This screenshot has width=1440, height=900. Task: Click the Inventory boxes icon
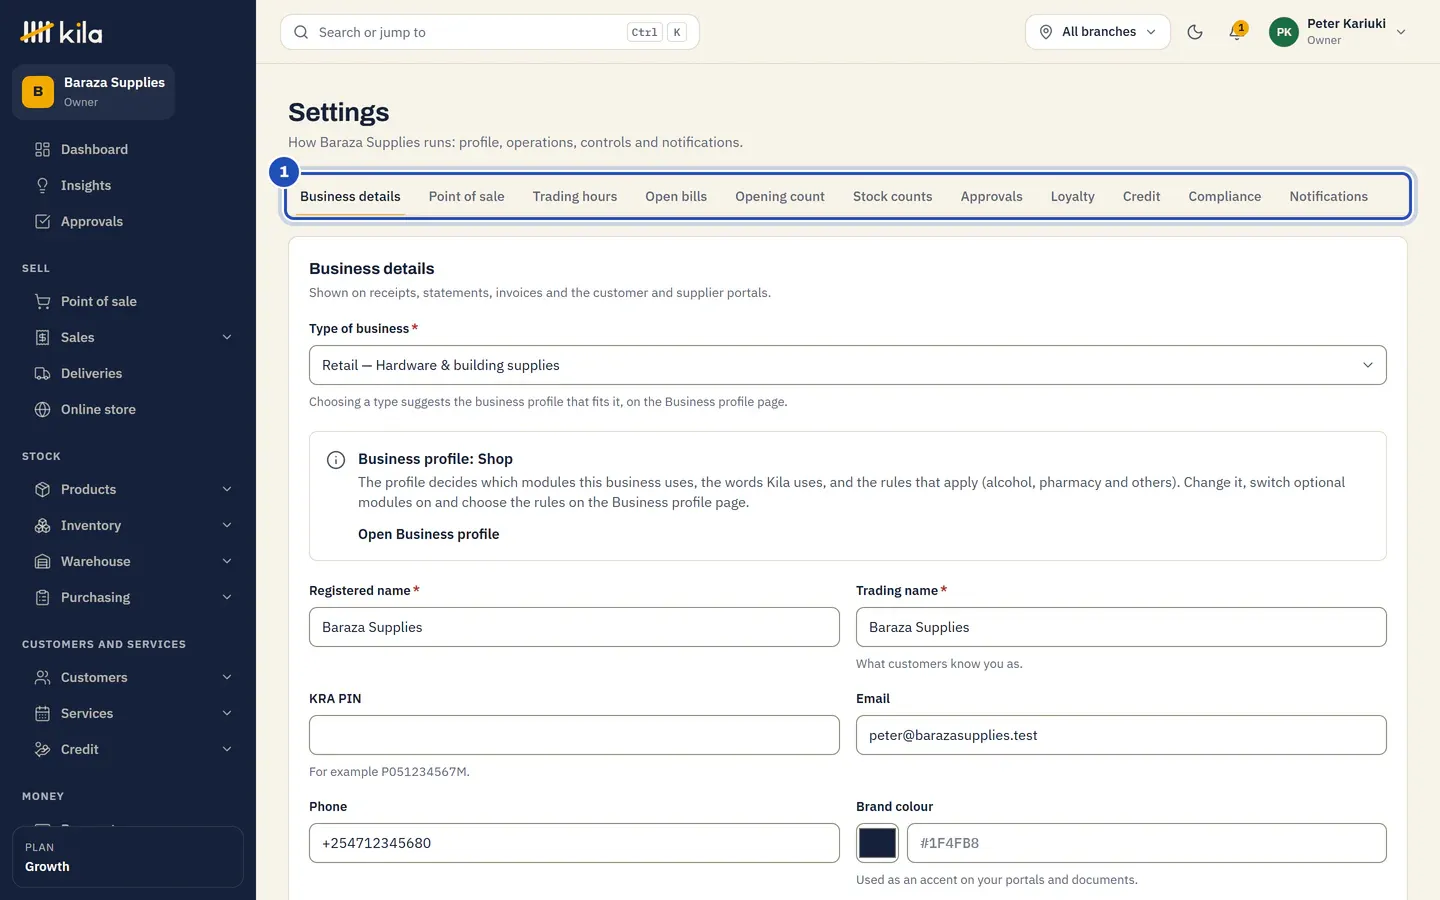click(42, 525)
